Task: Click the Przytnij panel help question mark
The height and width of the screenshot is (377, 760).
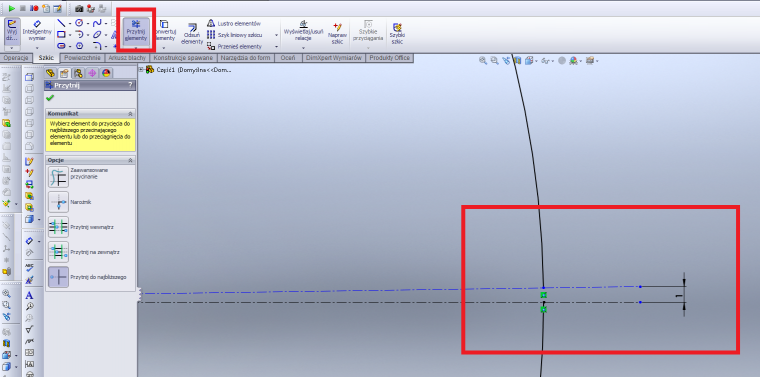Action: pos(130,85)
